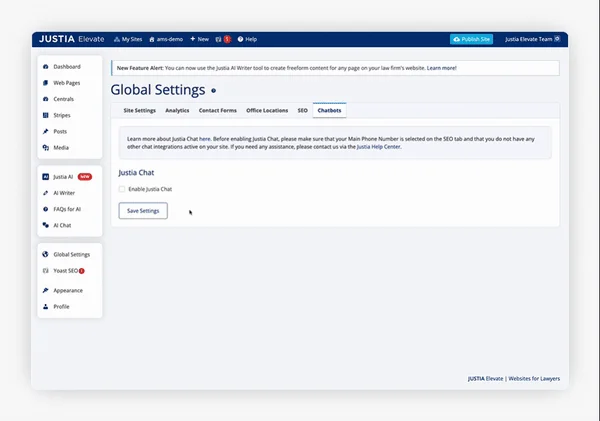Launch the AI Writer tool
Image resolution: width=600 pixels, height=421 pixels.
pyautogui.click(x=65, y=192)
